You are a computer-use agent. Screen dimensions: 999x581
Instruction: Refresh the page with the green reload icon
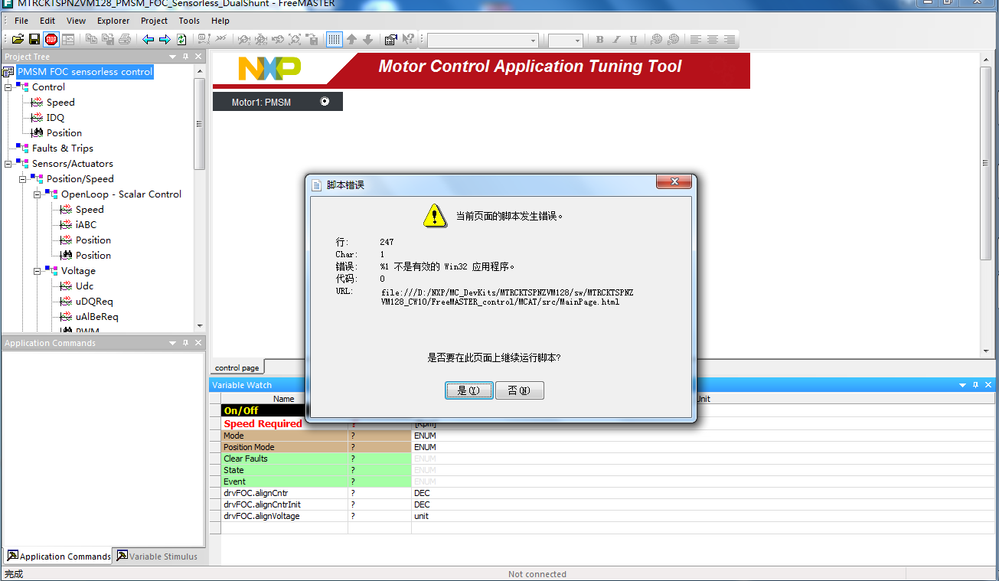tap(182, 39)
